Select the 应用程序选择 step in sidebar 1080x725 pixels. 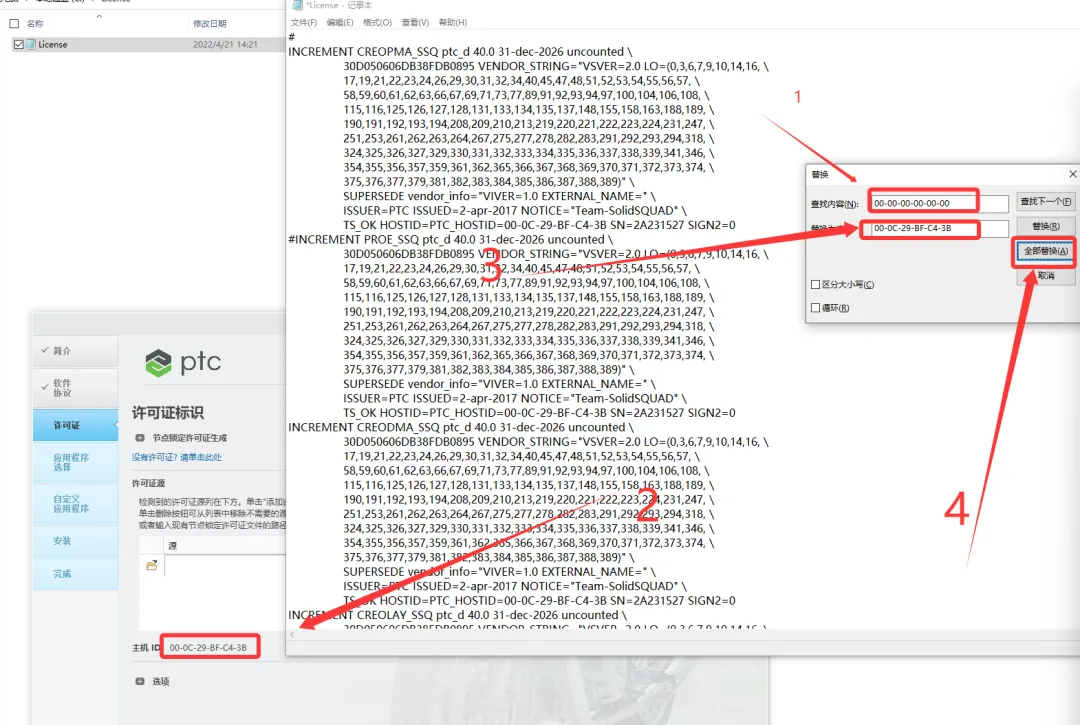point(75,462)
